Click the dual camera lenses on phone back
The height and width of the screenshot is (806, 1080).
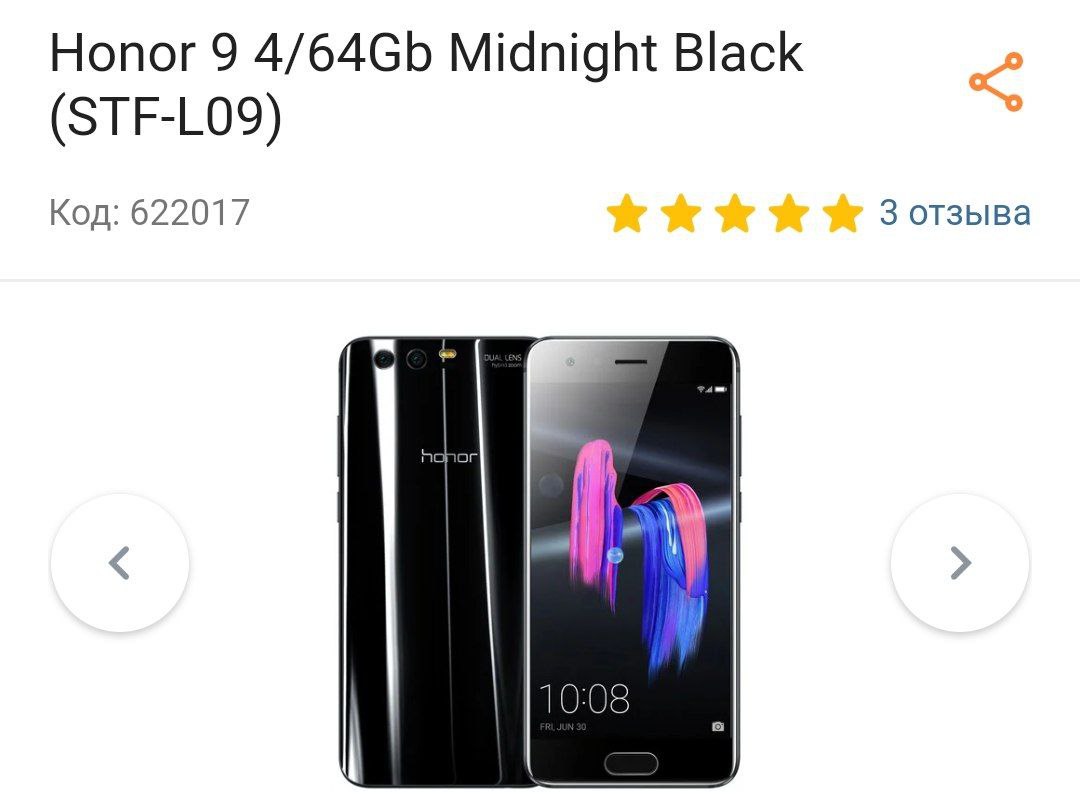click(401, 359)
